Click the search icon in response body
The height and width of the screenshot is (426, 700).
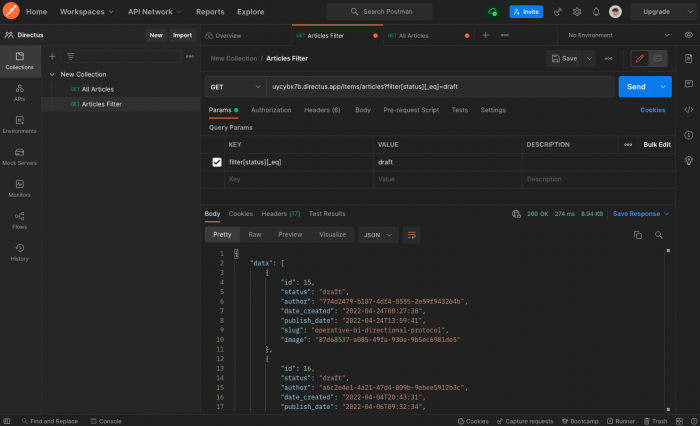tap(659, 234)
